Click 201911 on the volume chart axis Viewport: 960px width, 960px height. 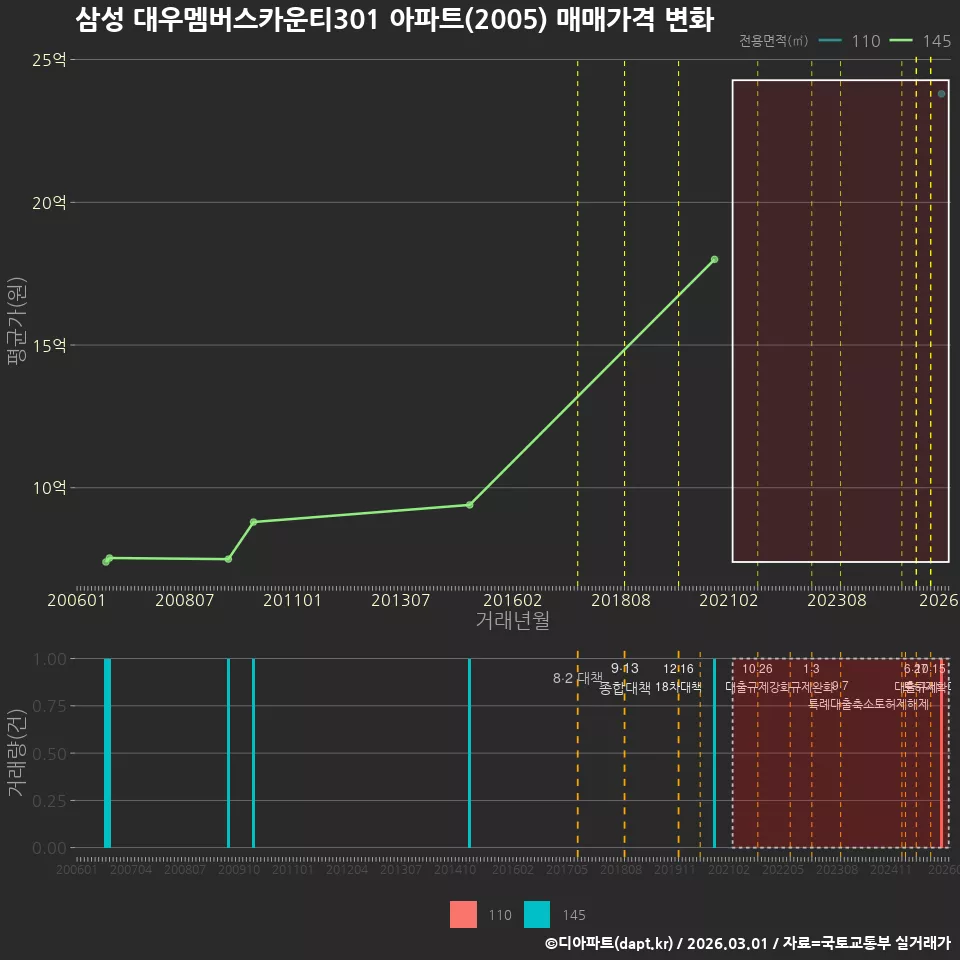675,869
